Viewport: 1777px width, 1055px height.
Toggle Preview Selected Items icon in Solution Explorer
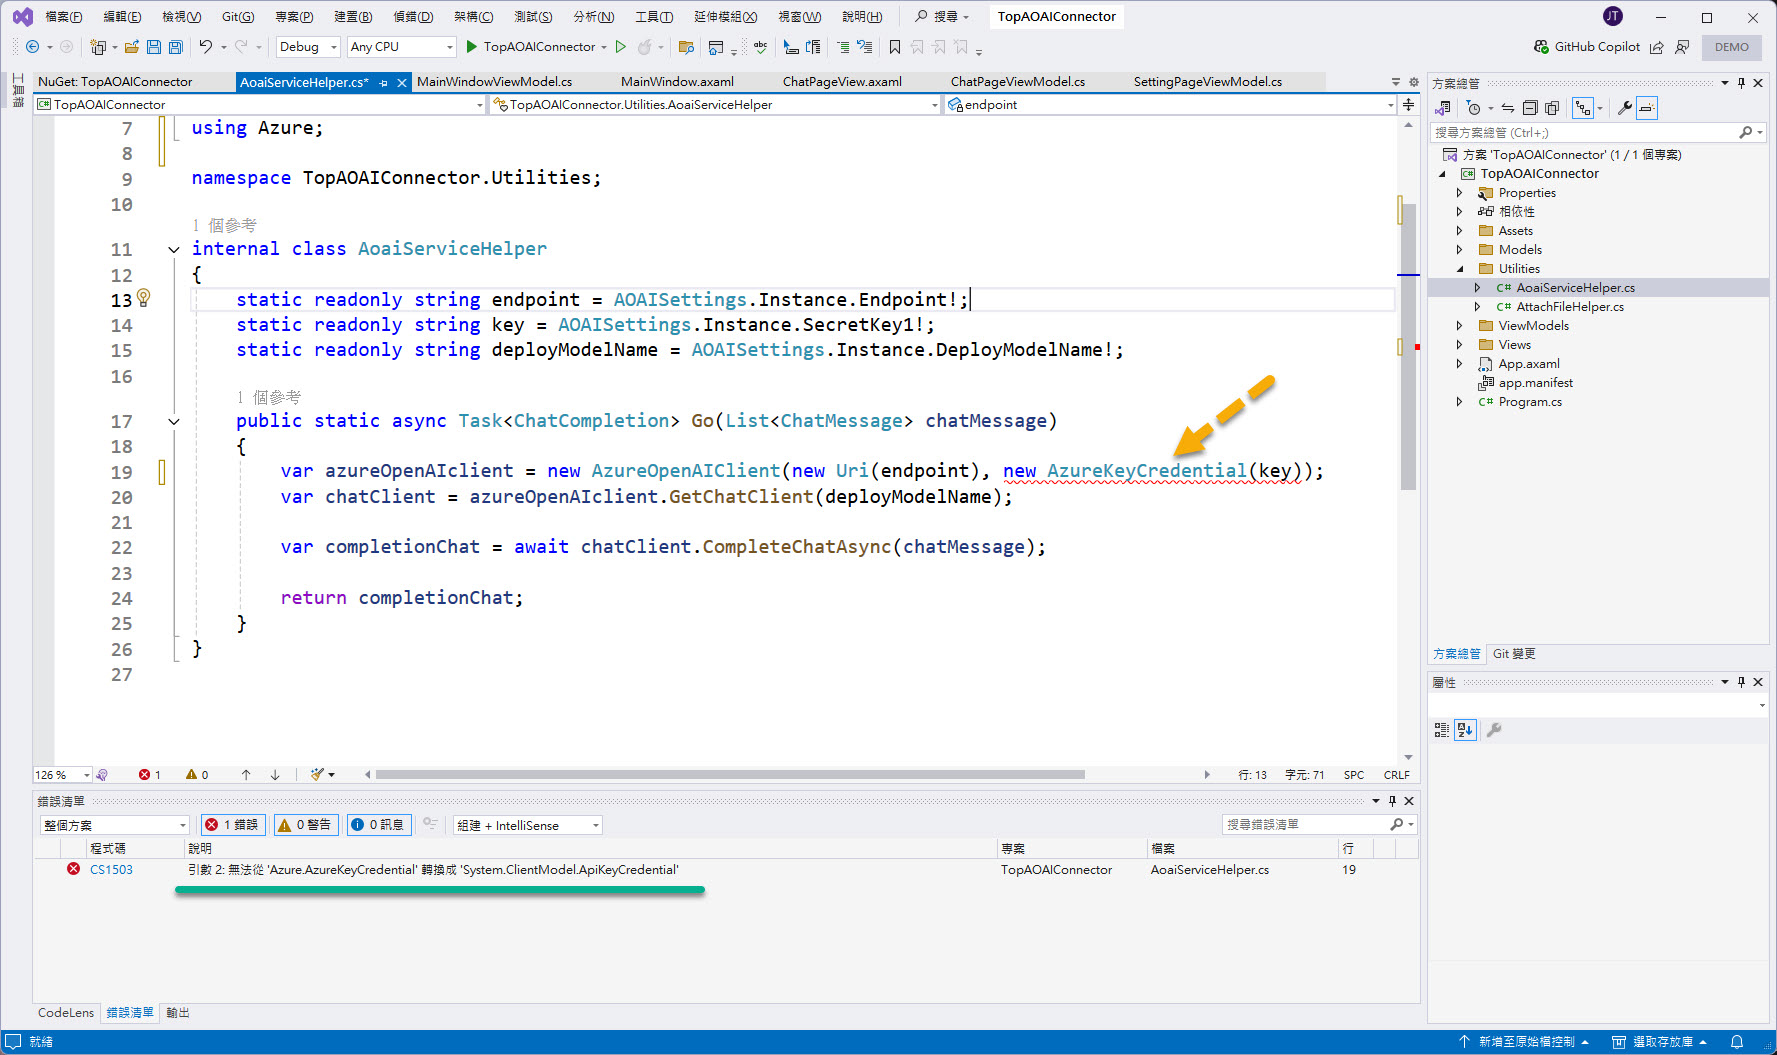[x=1647, y=108]
